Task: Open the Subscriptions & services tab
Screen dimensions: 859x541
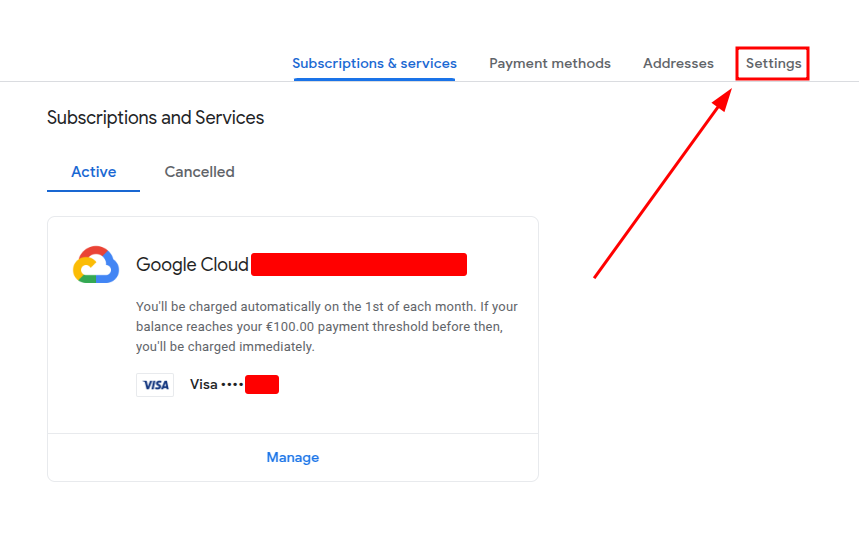Action: coord(374,63)
